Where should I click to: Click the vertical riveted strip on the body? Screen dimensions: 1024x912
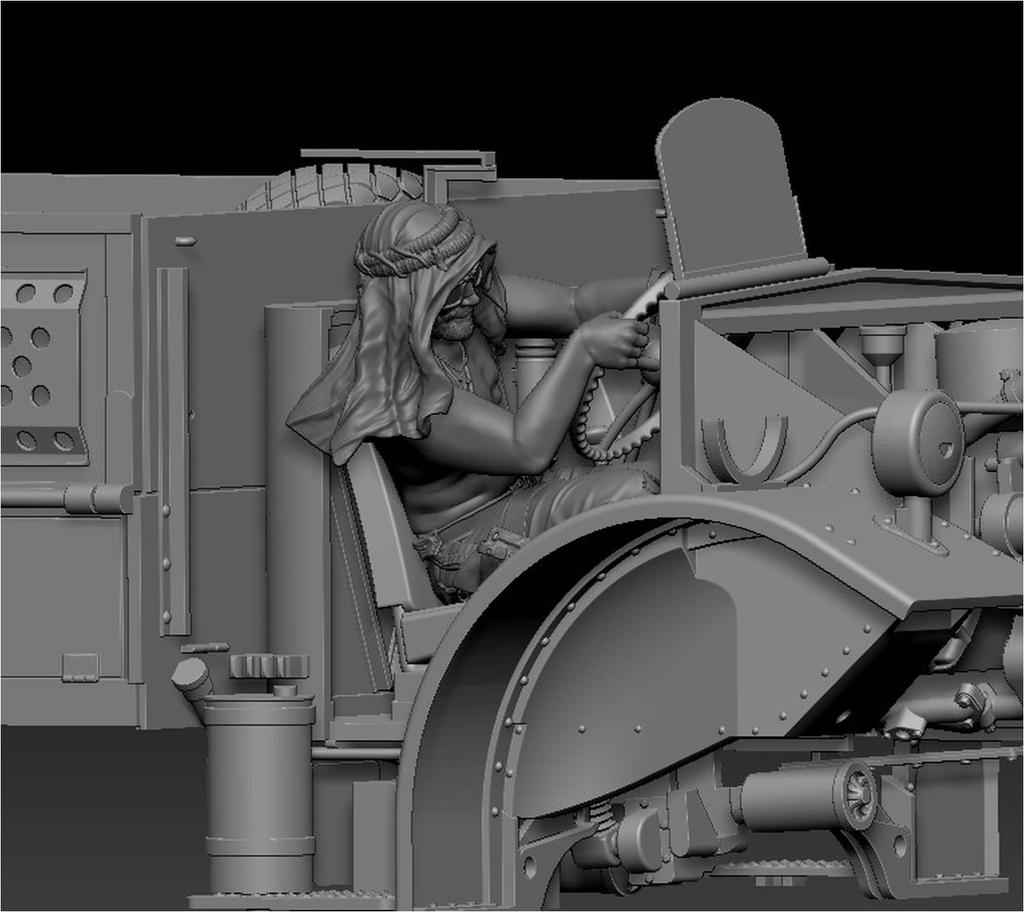pos(172,450)
